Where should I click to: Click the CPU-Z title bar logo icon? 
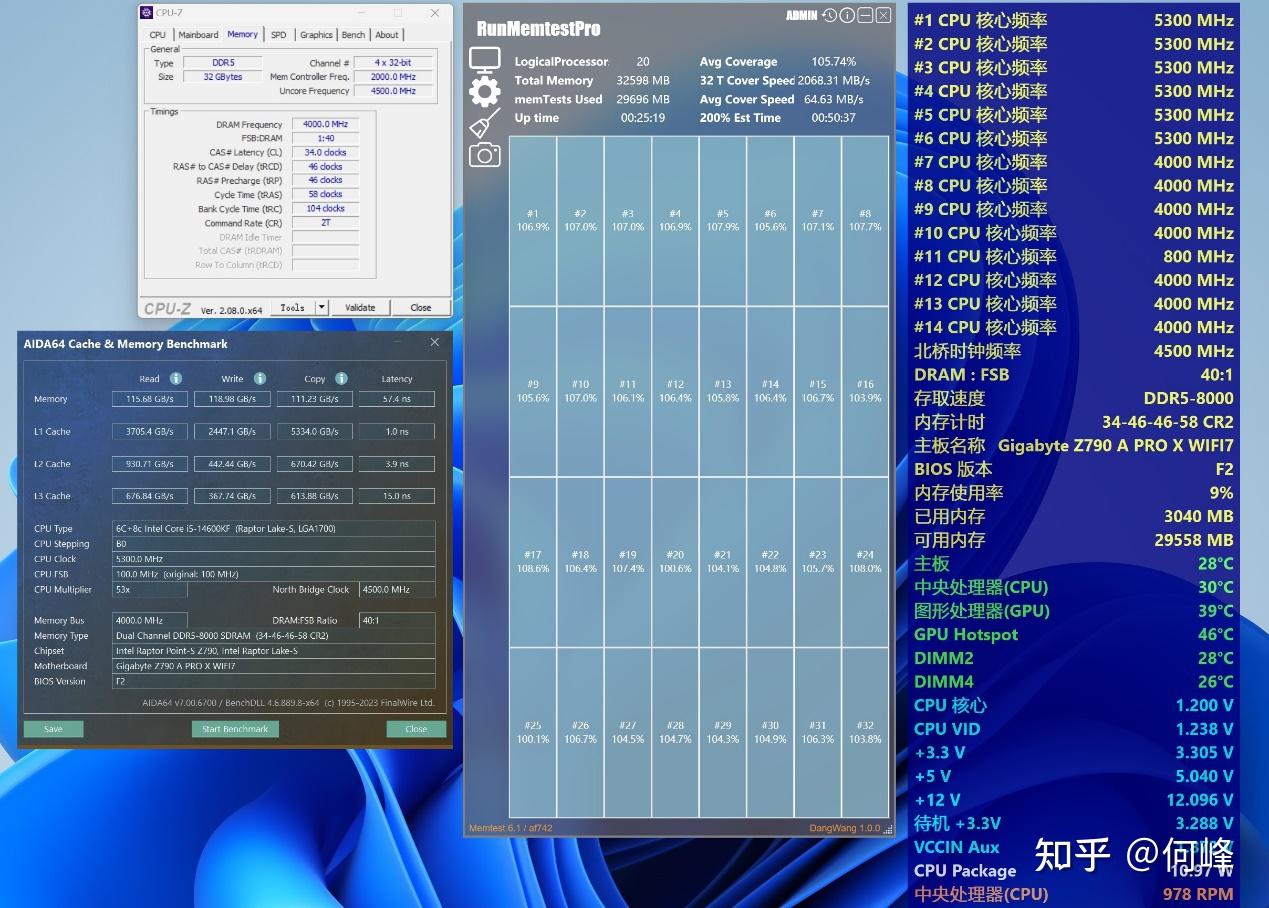[147, 13]
